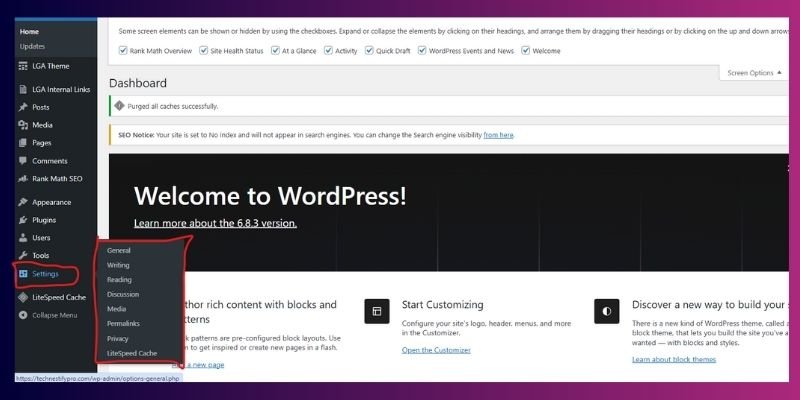Click the Posts pushpin icon
The image size is (800, 400).
coord(22,107)
